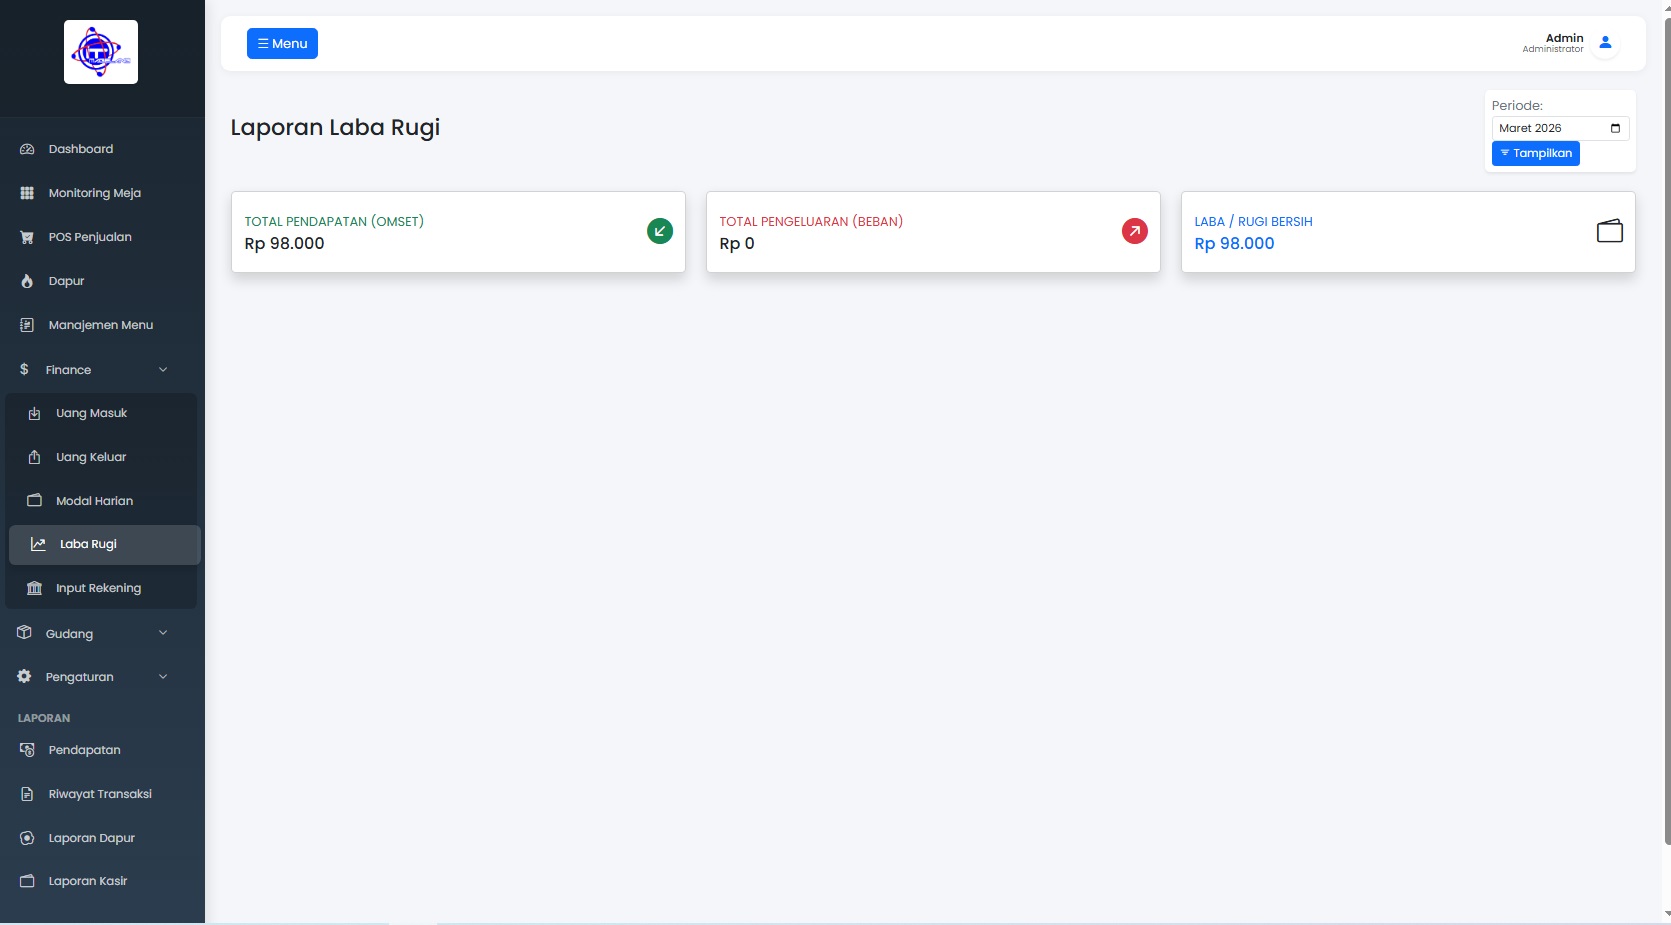Click the wallet icon on Laba Rugi Bersih card
The width and height of the screenshot is (1671, 925).
click(x=1610, y=231)
